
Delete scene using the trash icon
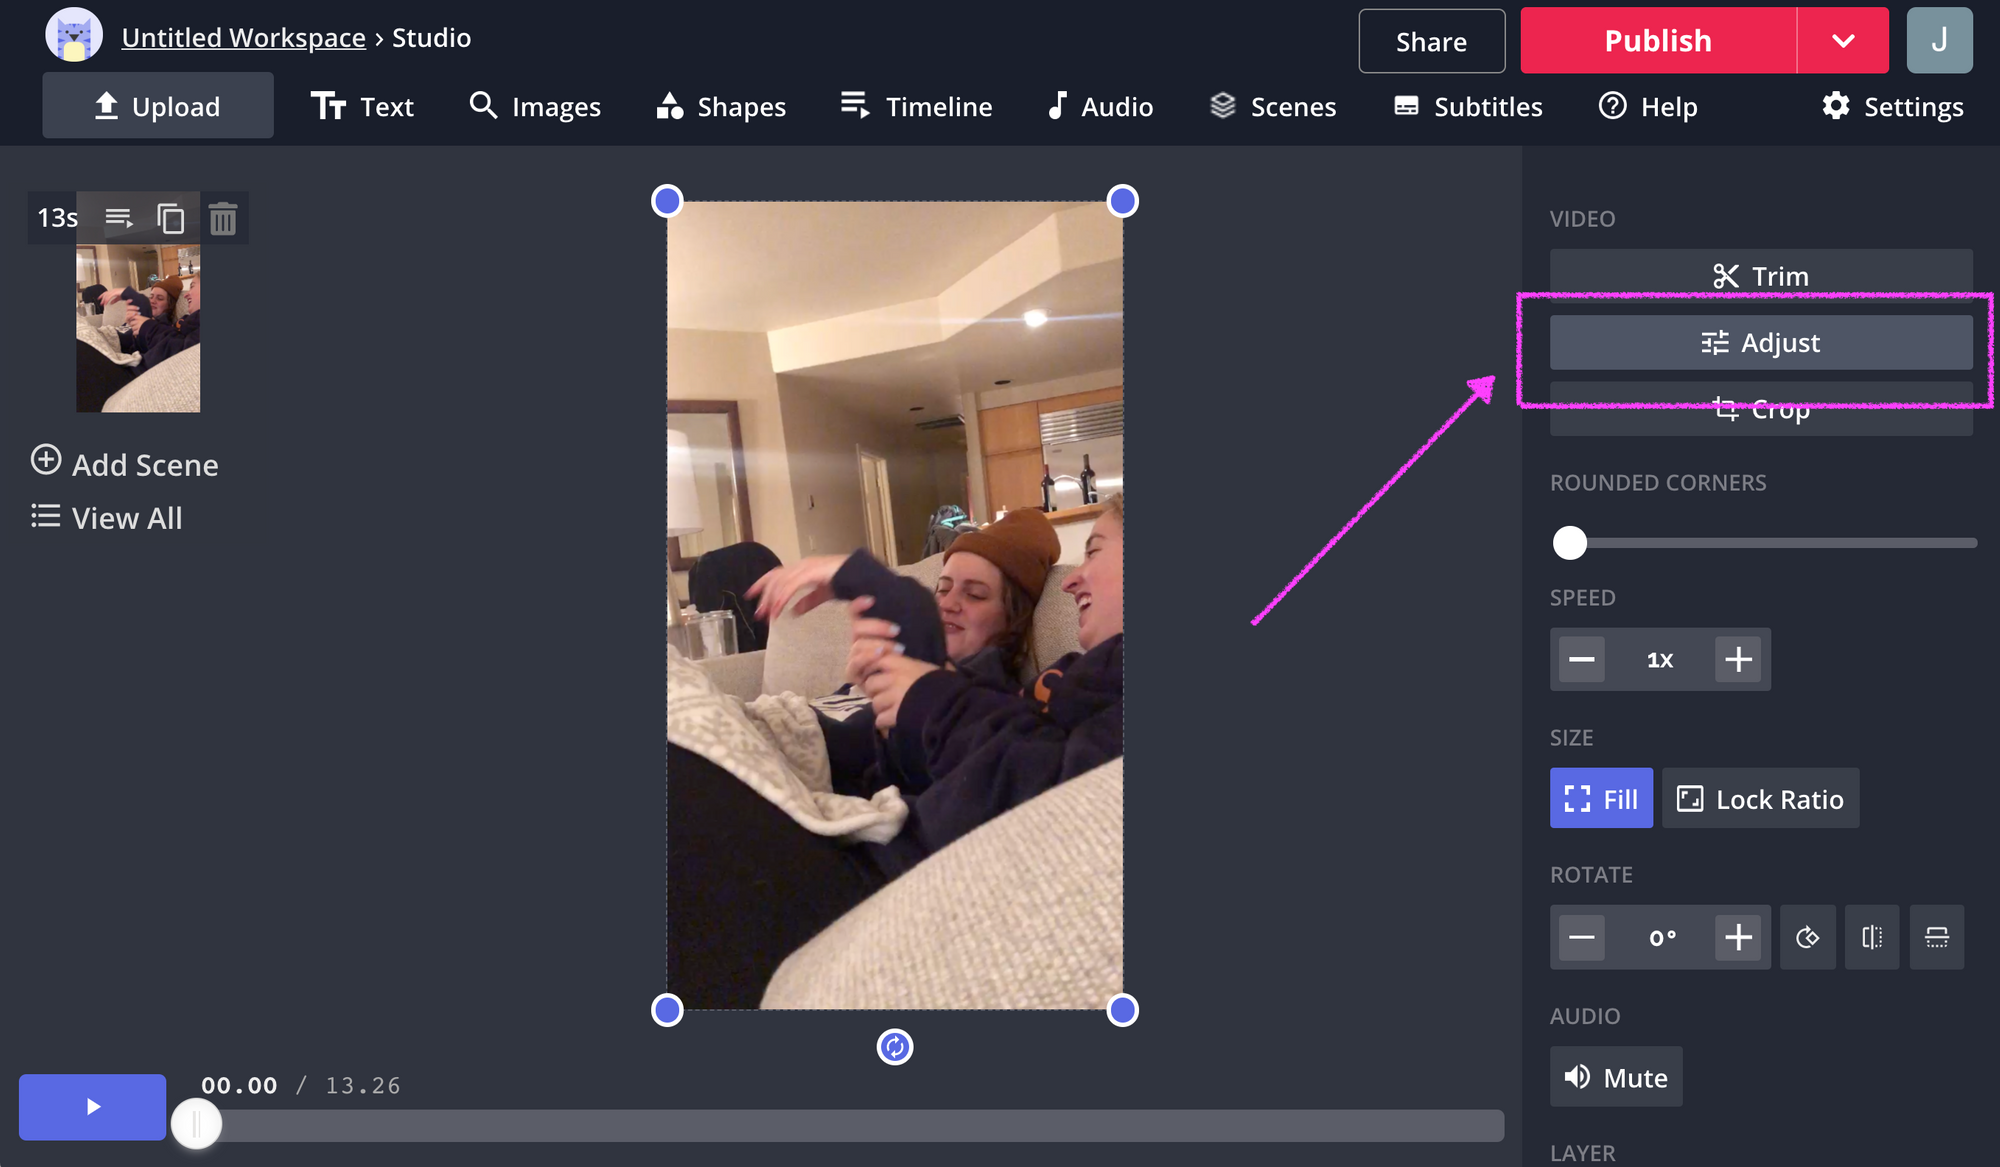223,218
